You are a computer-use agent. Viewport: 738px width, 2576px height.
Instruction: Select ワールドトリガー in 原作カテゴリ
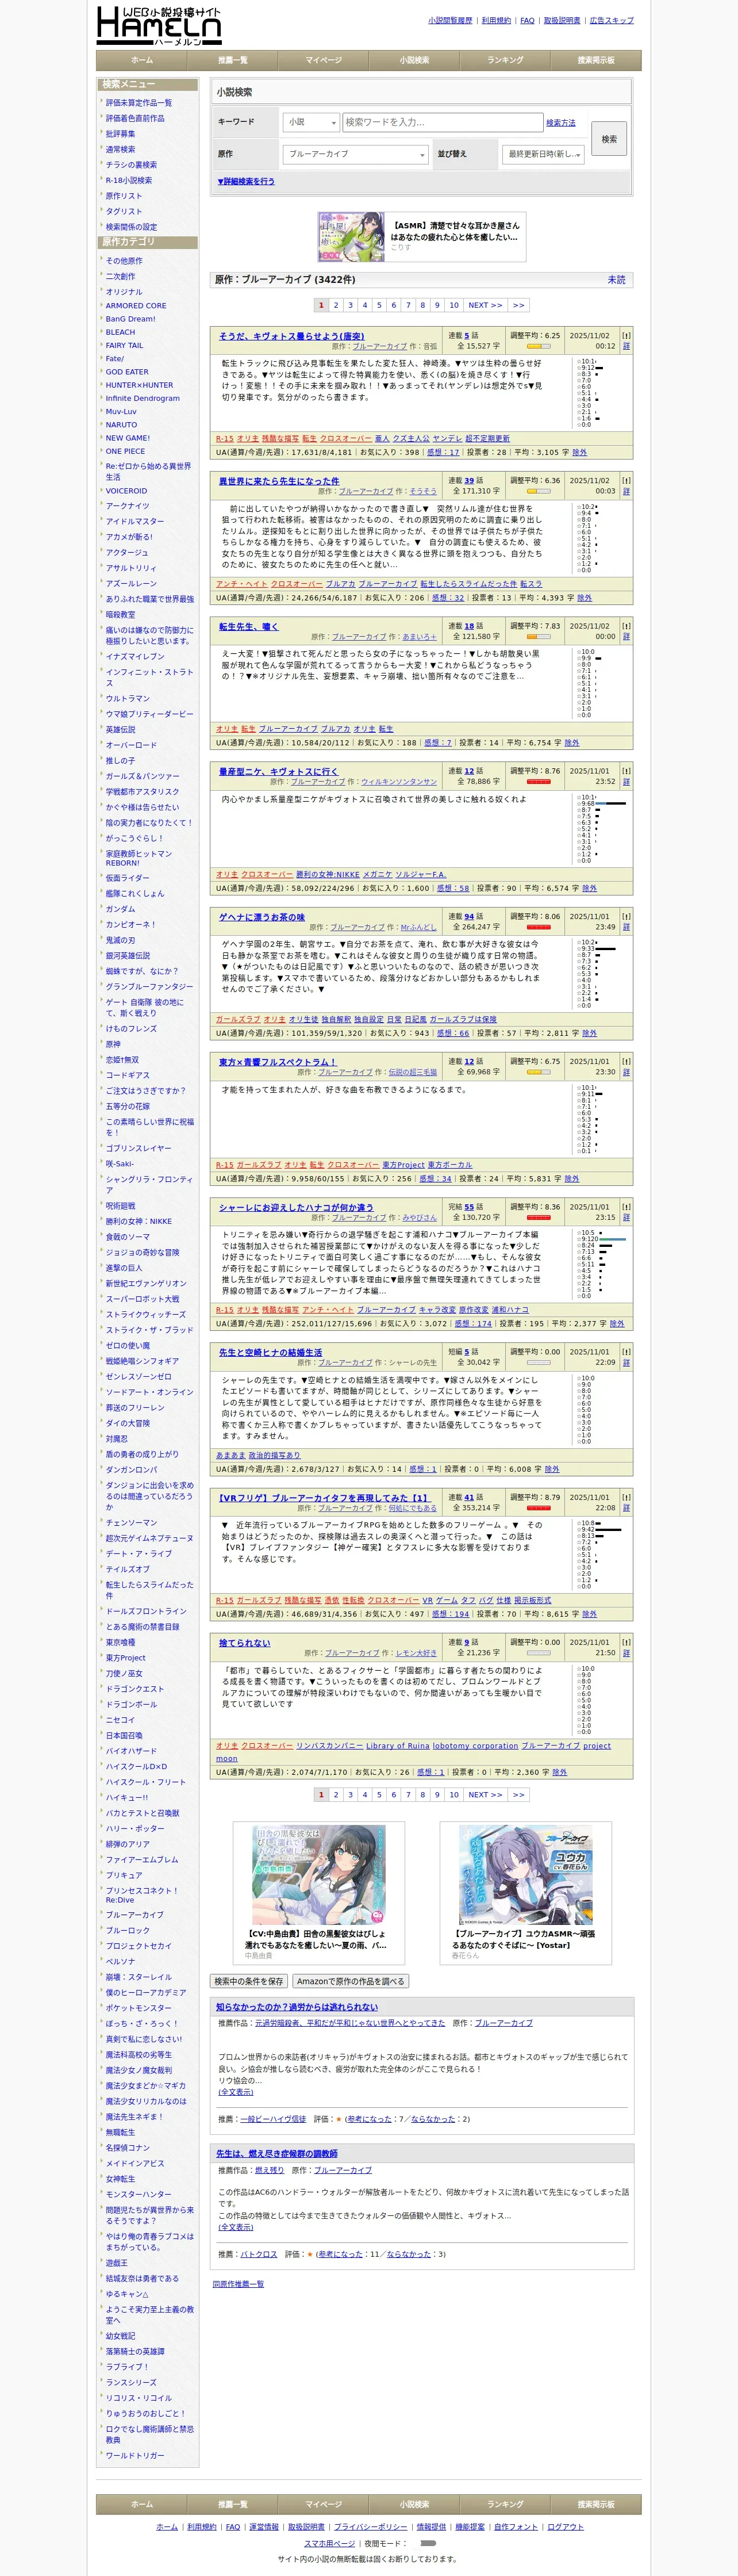(x=135, y=2455)
